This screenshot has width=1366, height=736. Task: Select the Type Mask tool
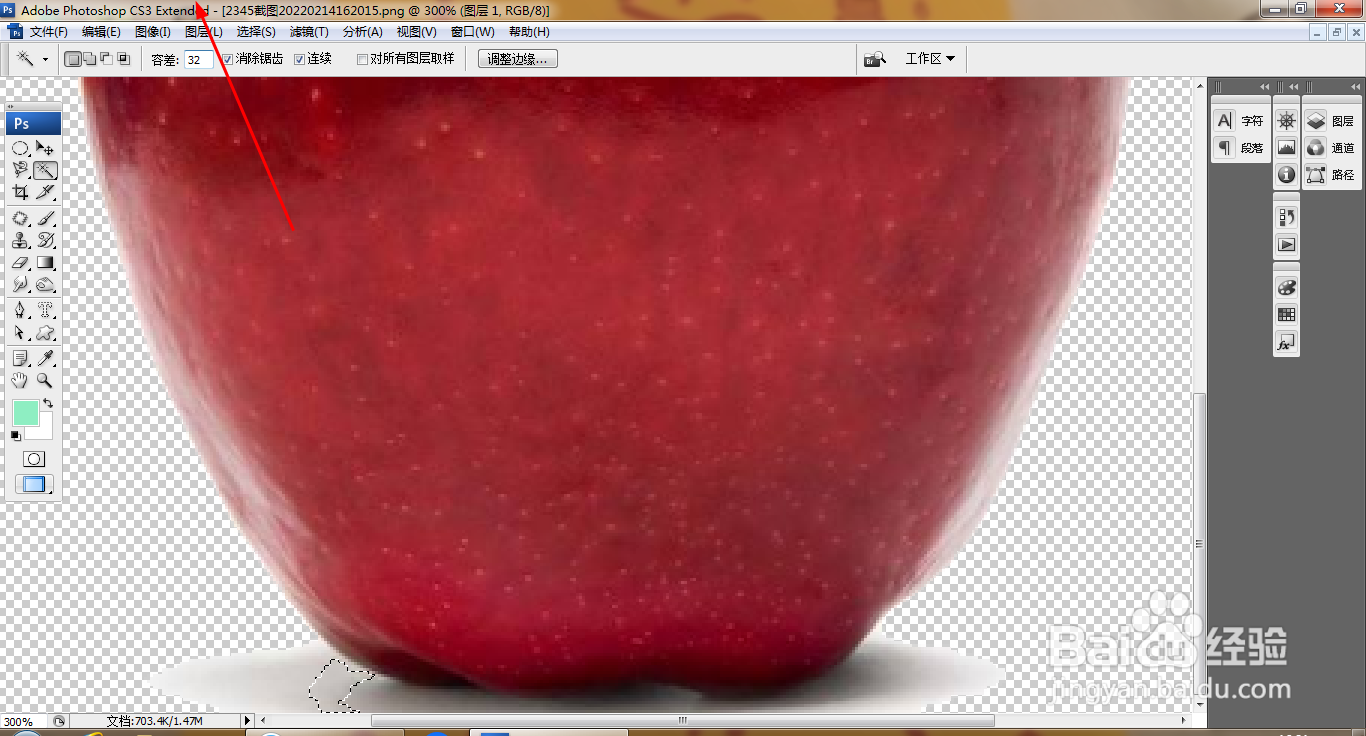pos(45,310)
